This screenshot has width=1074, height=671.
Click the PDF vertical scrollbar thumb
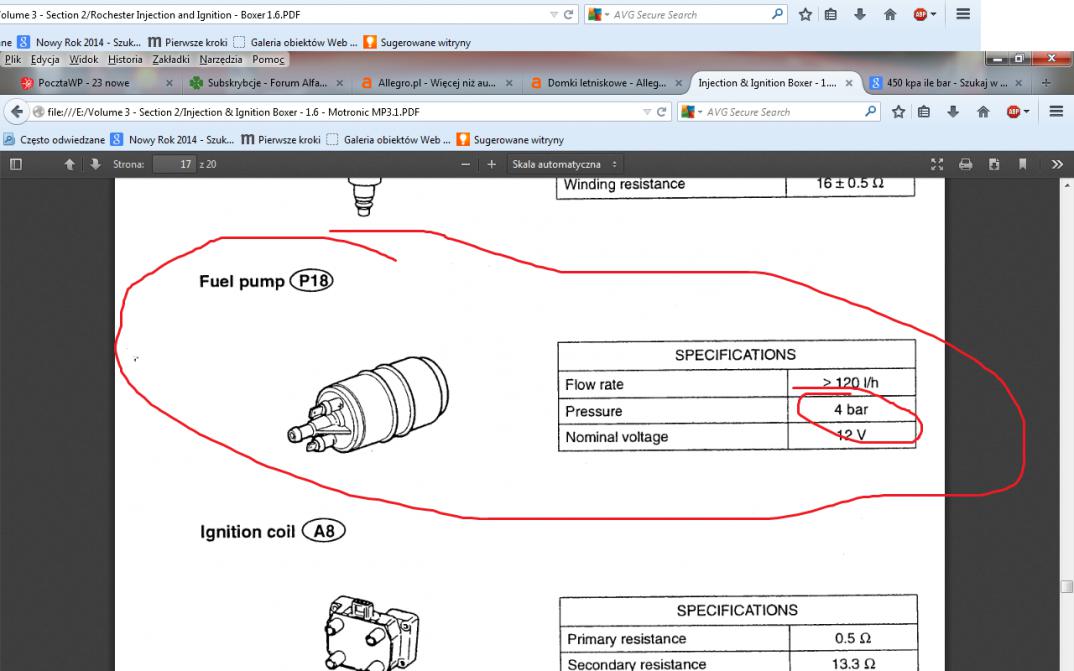coord(1066,587)
